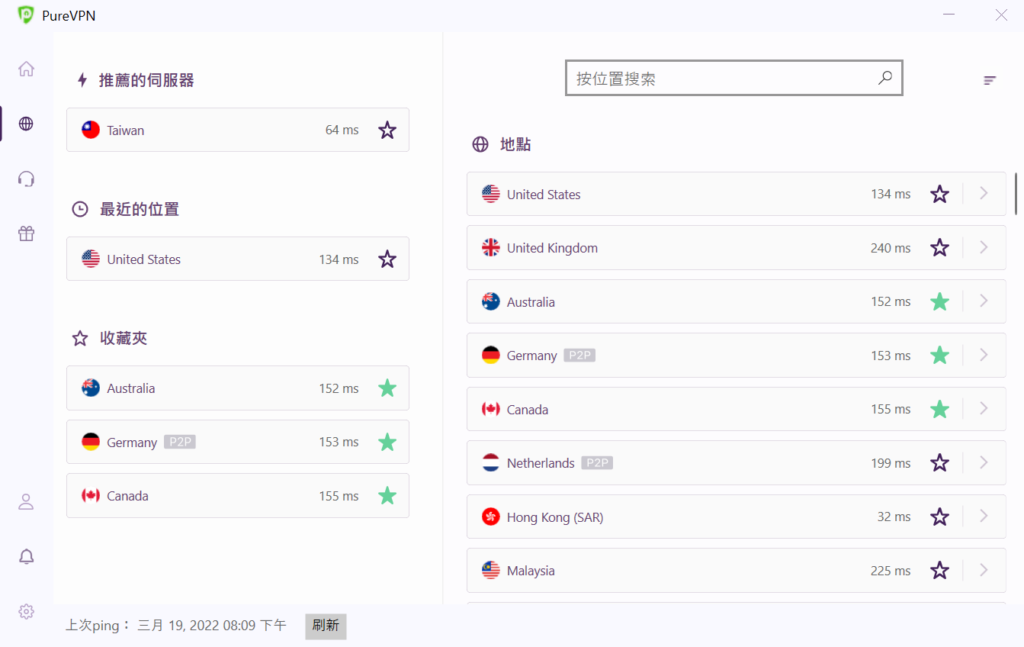
Task: Unfavorite Canada in the favorites list
Action: (x=387, y=496)
